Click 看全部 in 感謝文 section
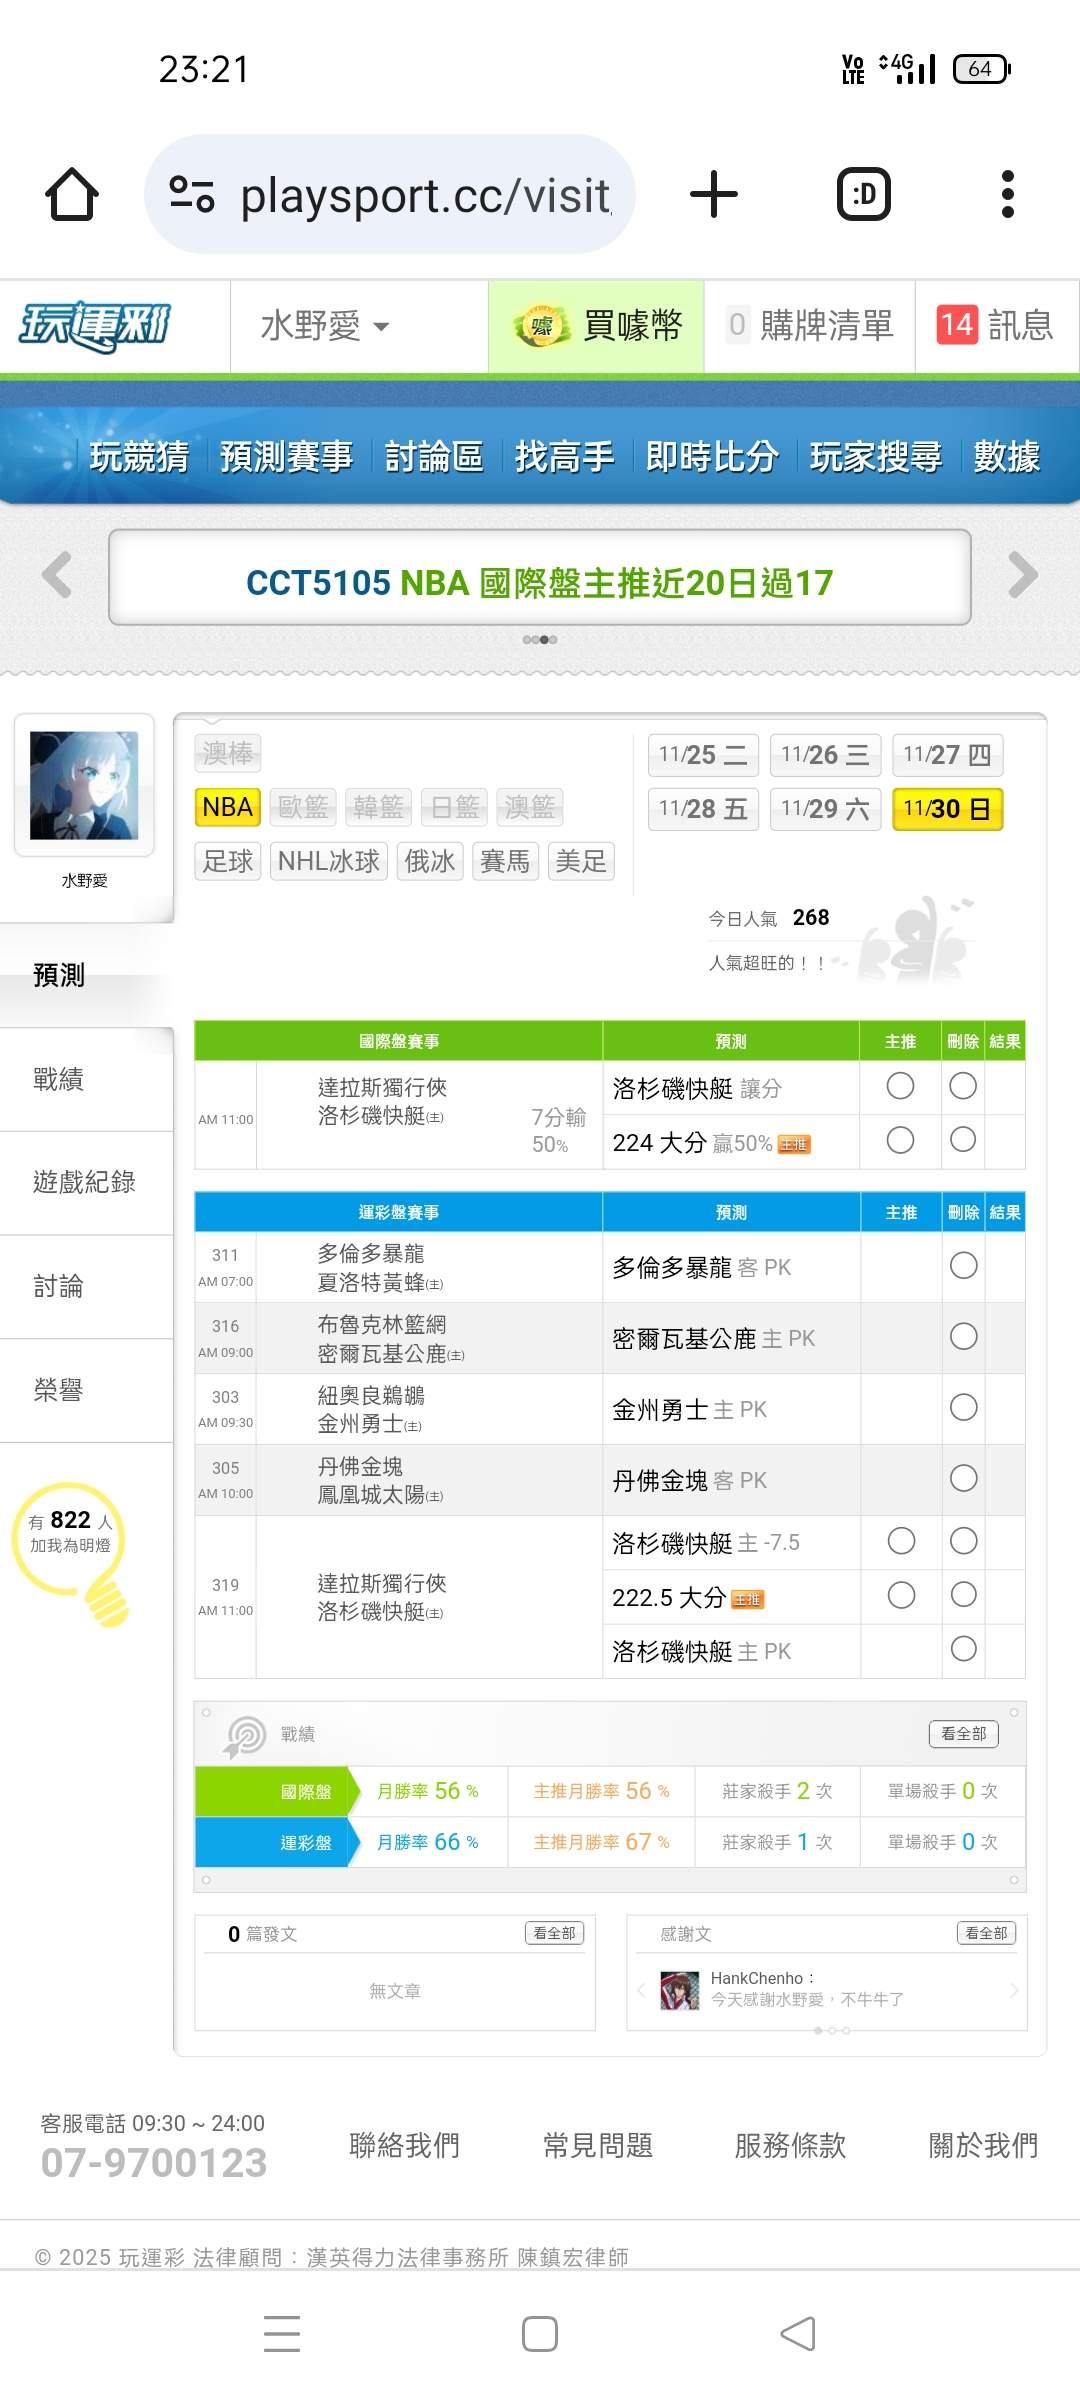The image size is (1080, 2400). coord(986,1933)
